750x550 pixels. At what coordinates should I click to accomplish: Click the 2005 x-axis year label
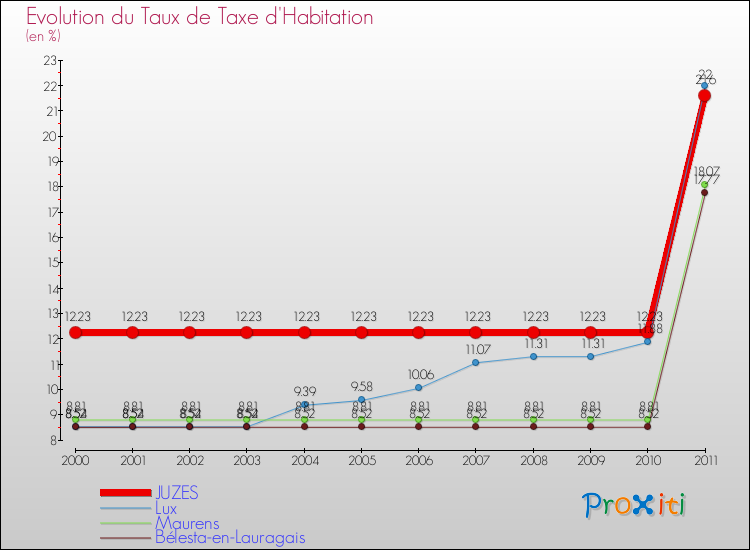362,460
